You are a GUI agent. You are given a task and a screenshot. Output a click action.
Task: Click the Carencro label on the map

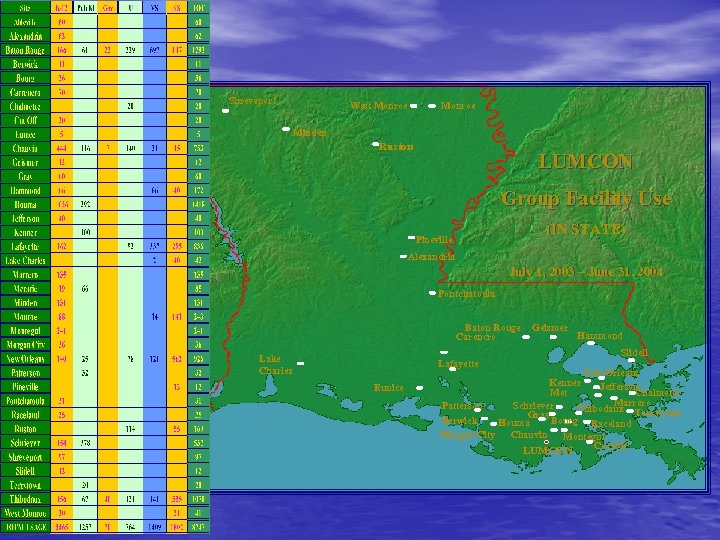click(476, 337)
